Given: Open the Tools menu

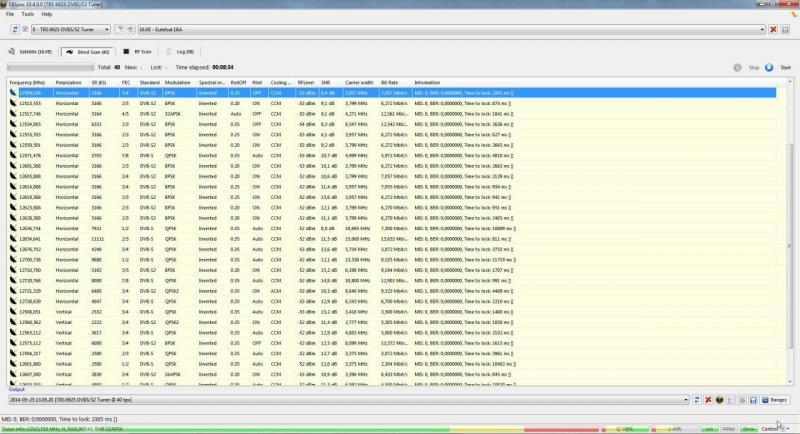Looking at the screenshot, I should click(x=27, y=14).
